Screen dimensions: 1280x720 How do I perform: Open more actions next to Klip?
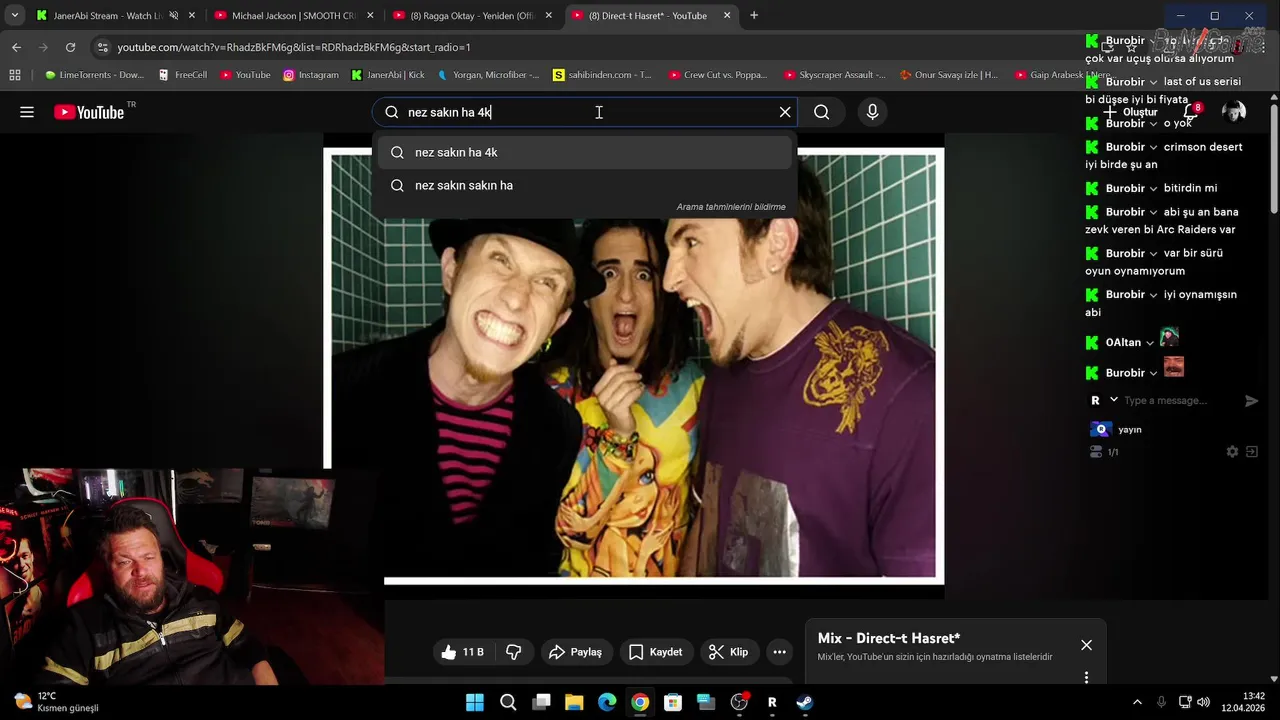(x=779, y=652)
